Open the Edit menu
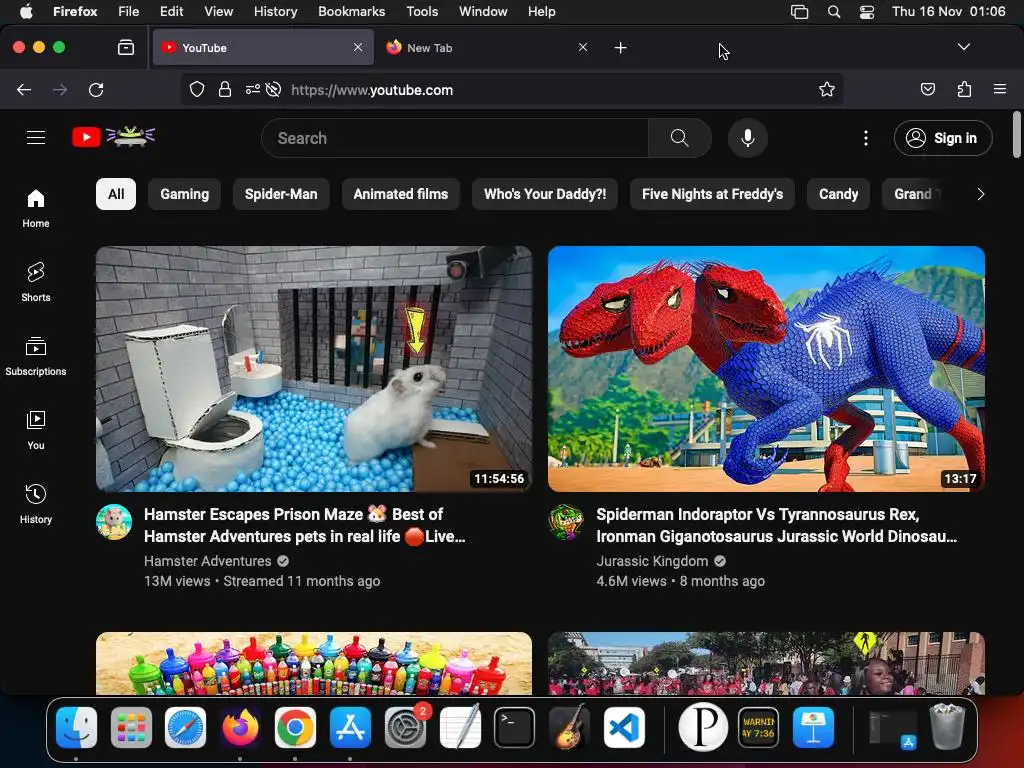The height and width of the screenshot is (768, 1024). click(x=172, y=12)
